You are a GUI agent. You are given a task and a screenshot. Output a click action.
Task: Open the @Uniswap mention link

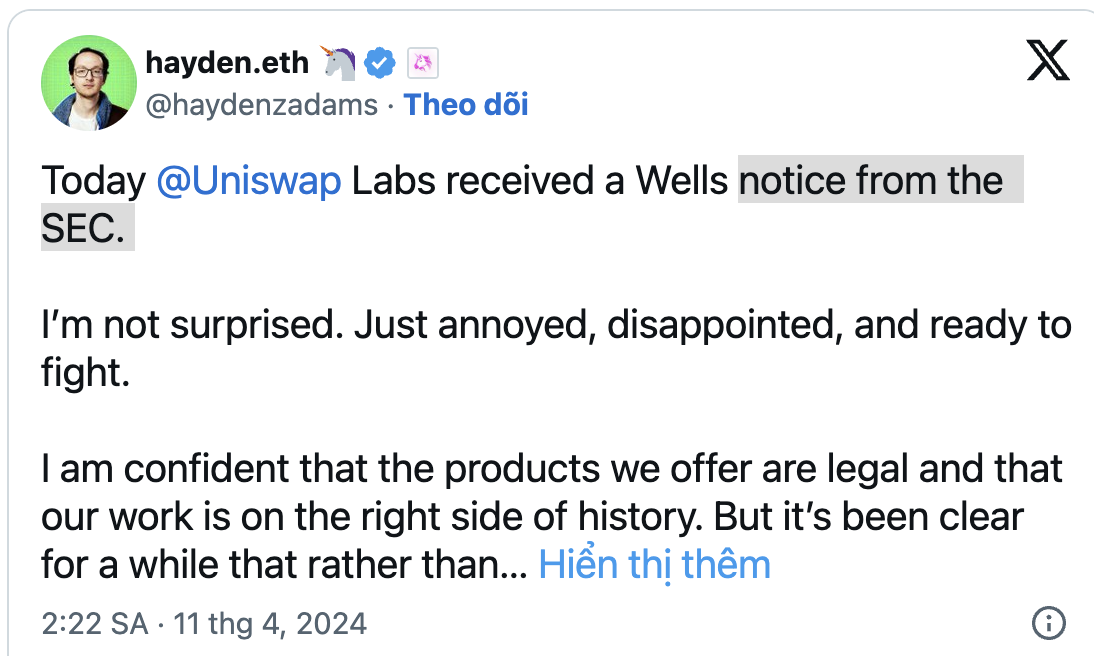[249, 181]
